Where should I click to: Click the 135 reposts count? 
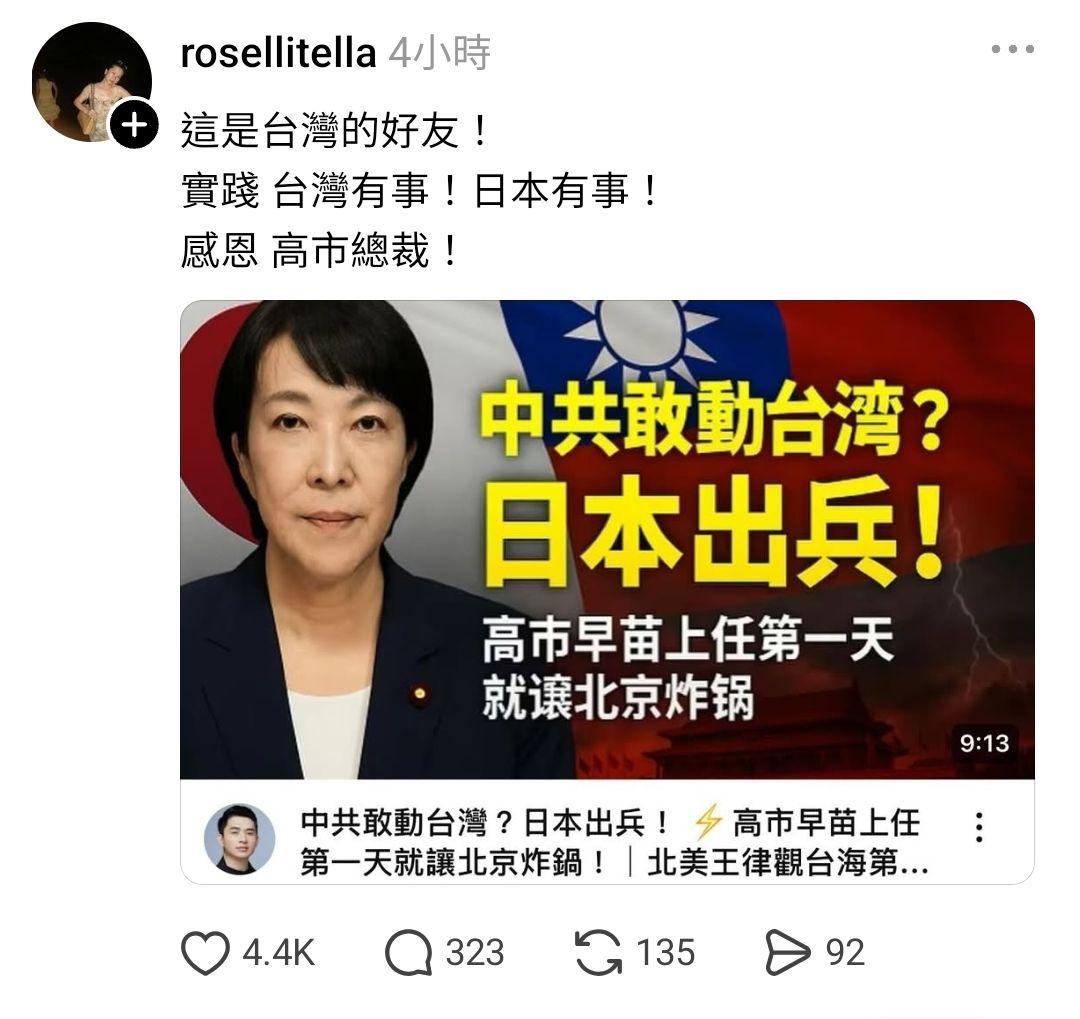point(665,953)
